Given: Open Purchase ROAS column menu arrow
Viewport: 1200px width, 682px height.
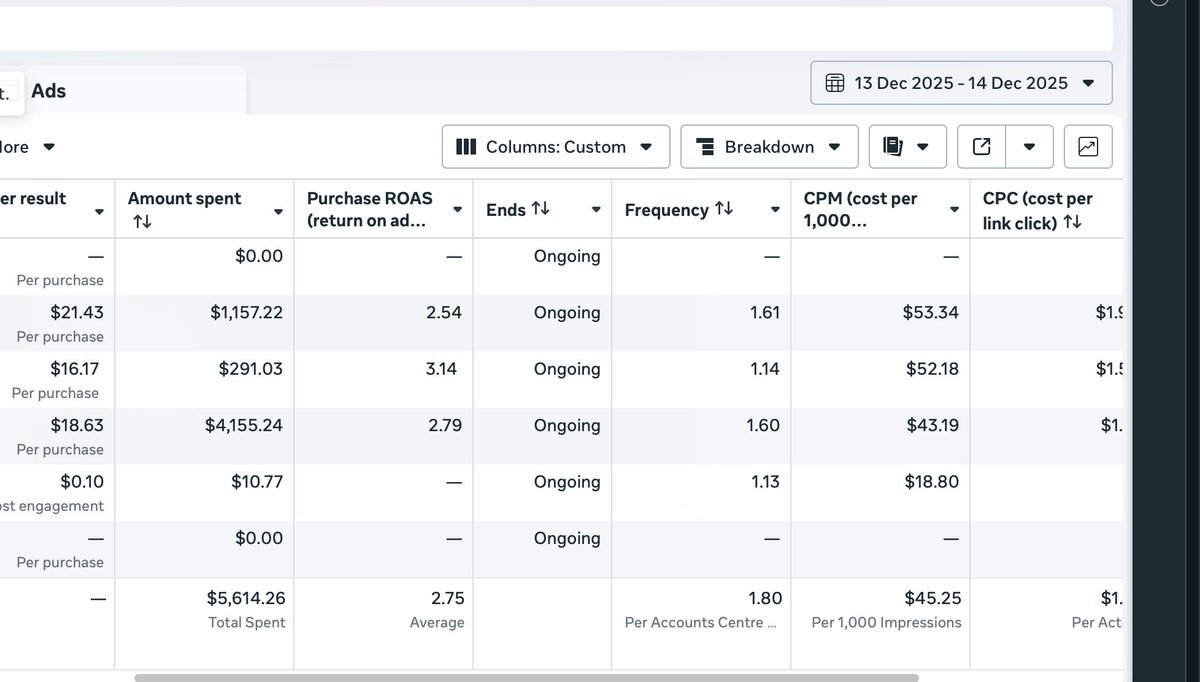Looking at the screenshot, I should pos(457,210).
